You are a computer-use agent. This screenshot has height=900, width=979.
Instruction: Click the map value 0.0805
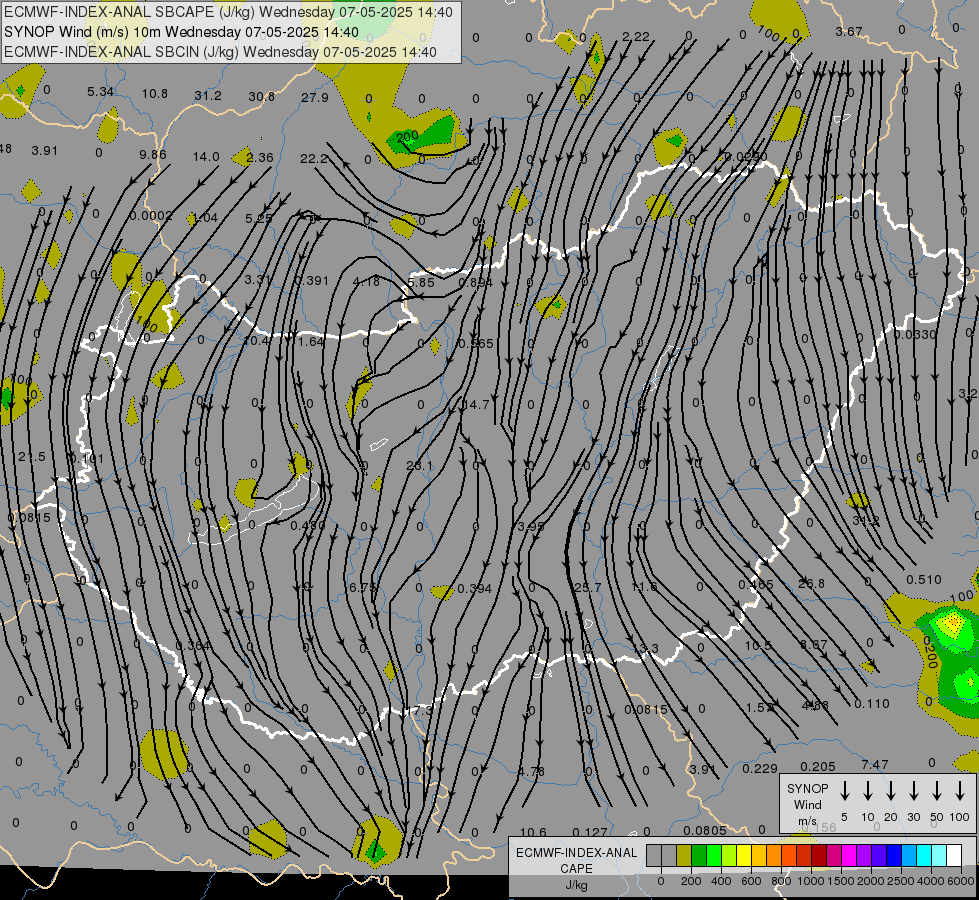[705, 830]
